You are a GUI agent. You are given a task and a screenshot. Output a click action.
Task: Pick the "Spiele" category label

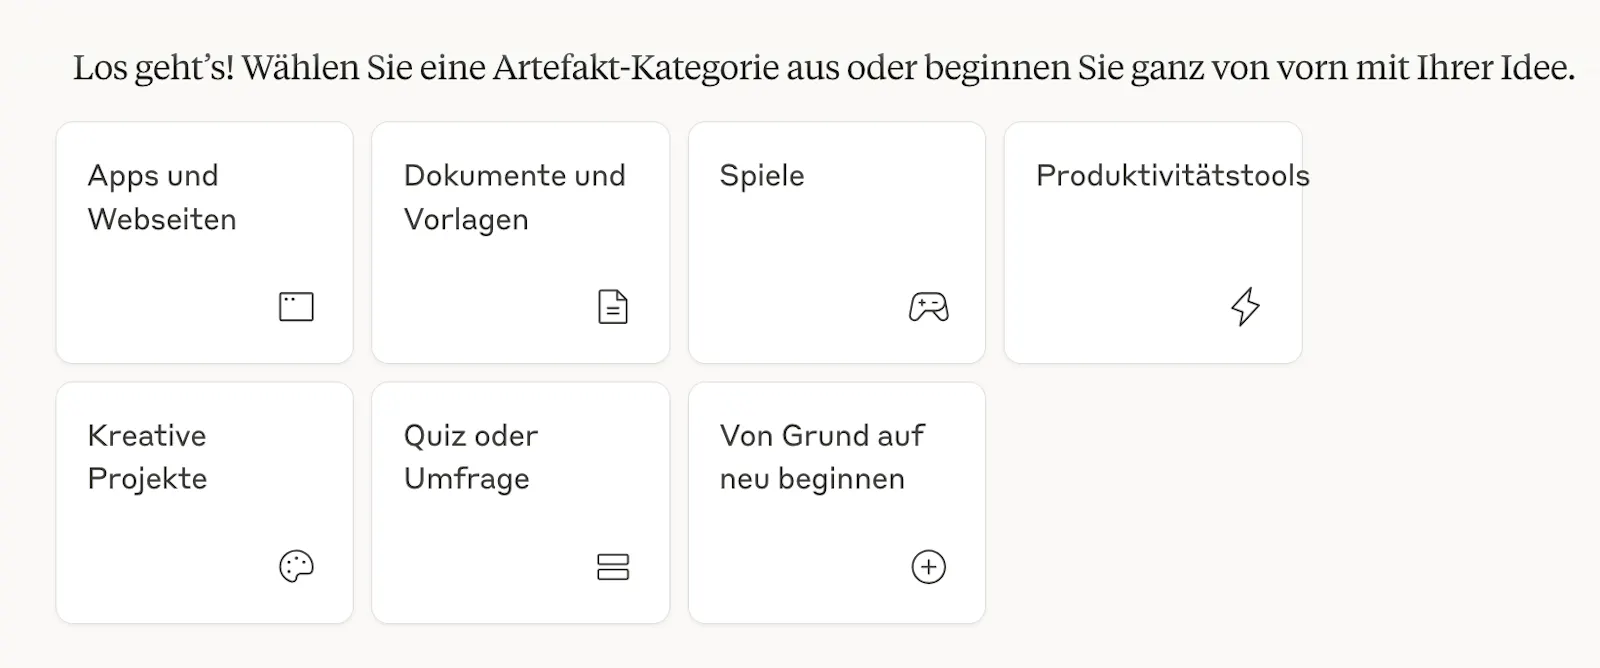762,176
